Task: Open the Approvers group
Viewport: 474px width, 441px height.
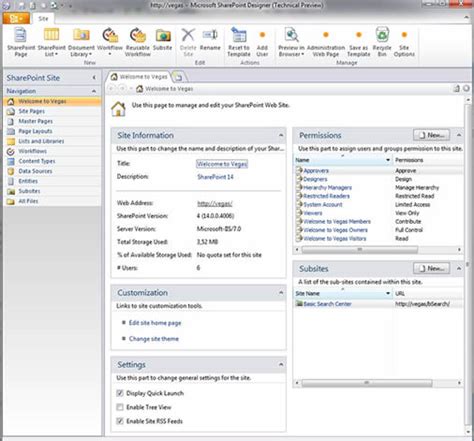Action: (x=316, y=171)
